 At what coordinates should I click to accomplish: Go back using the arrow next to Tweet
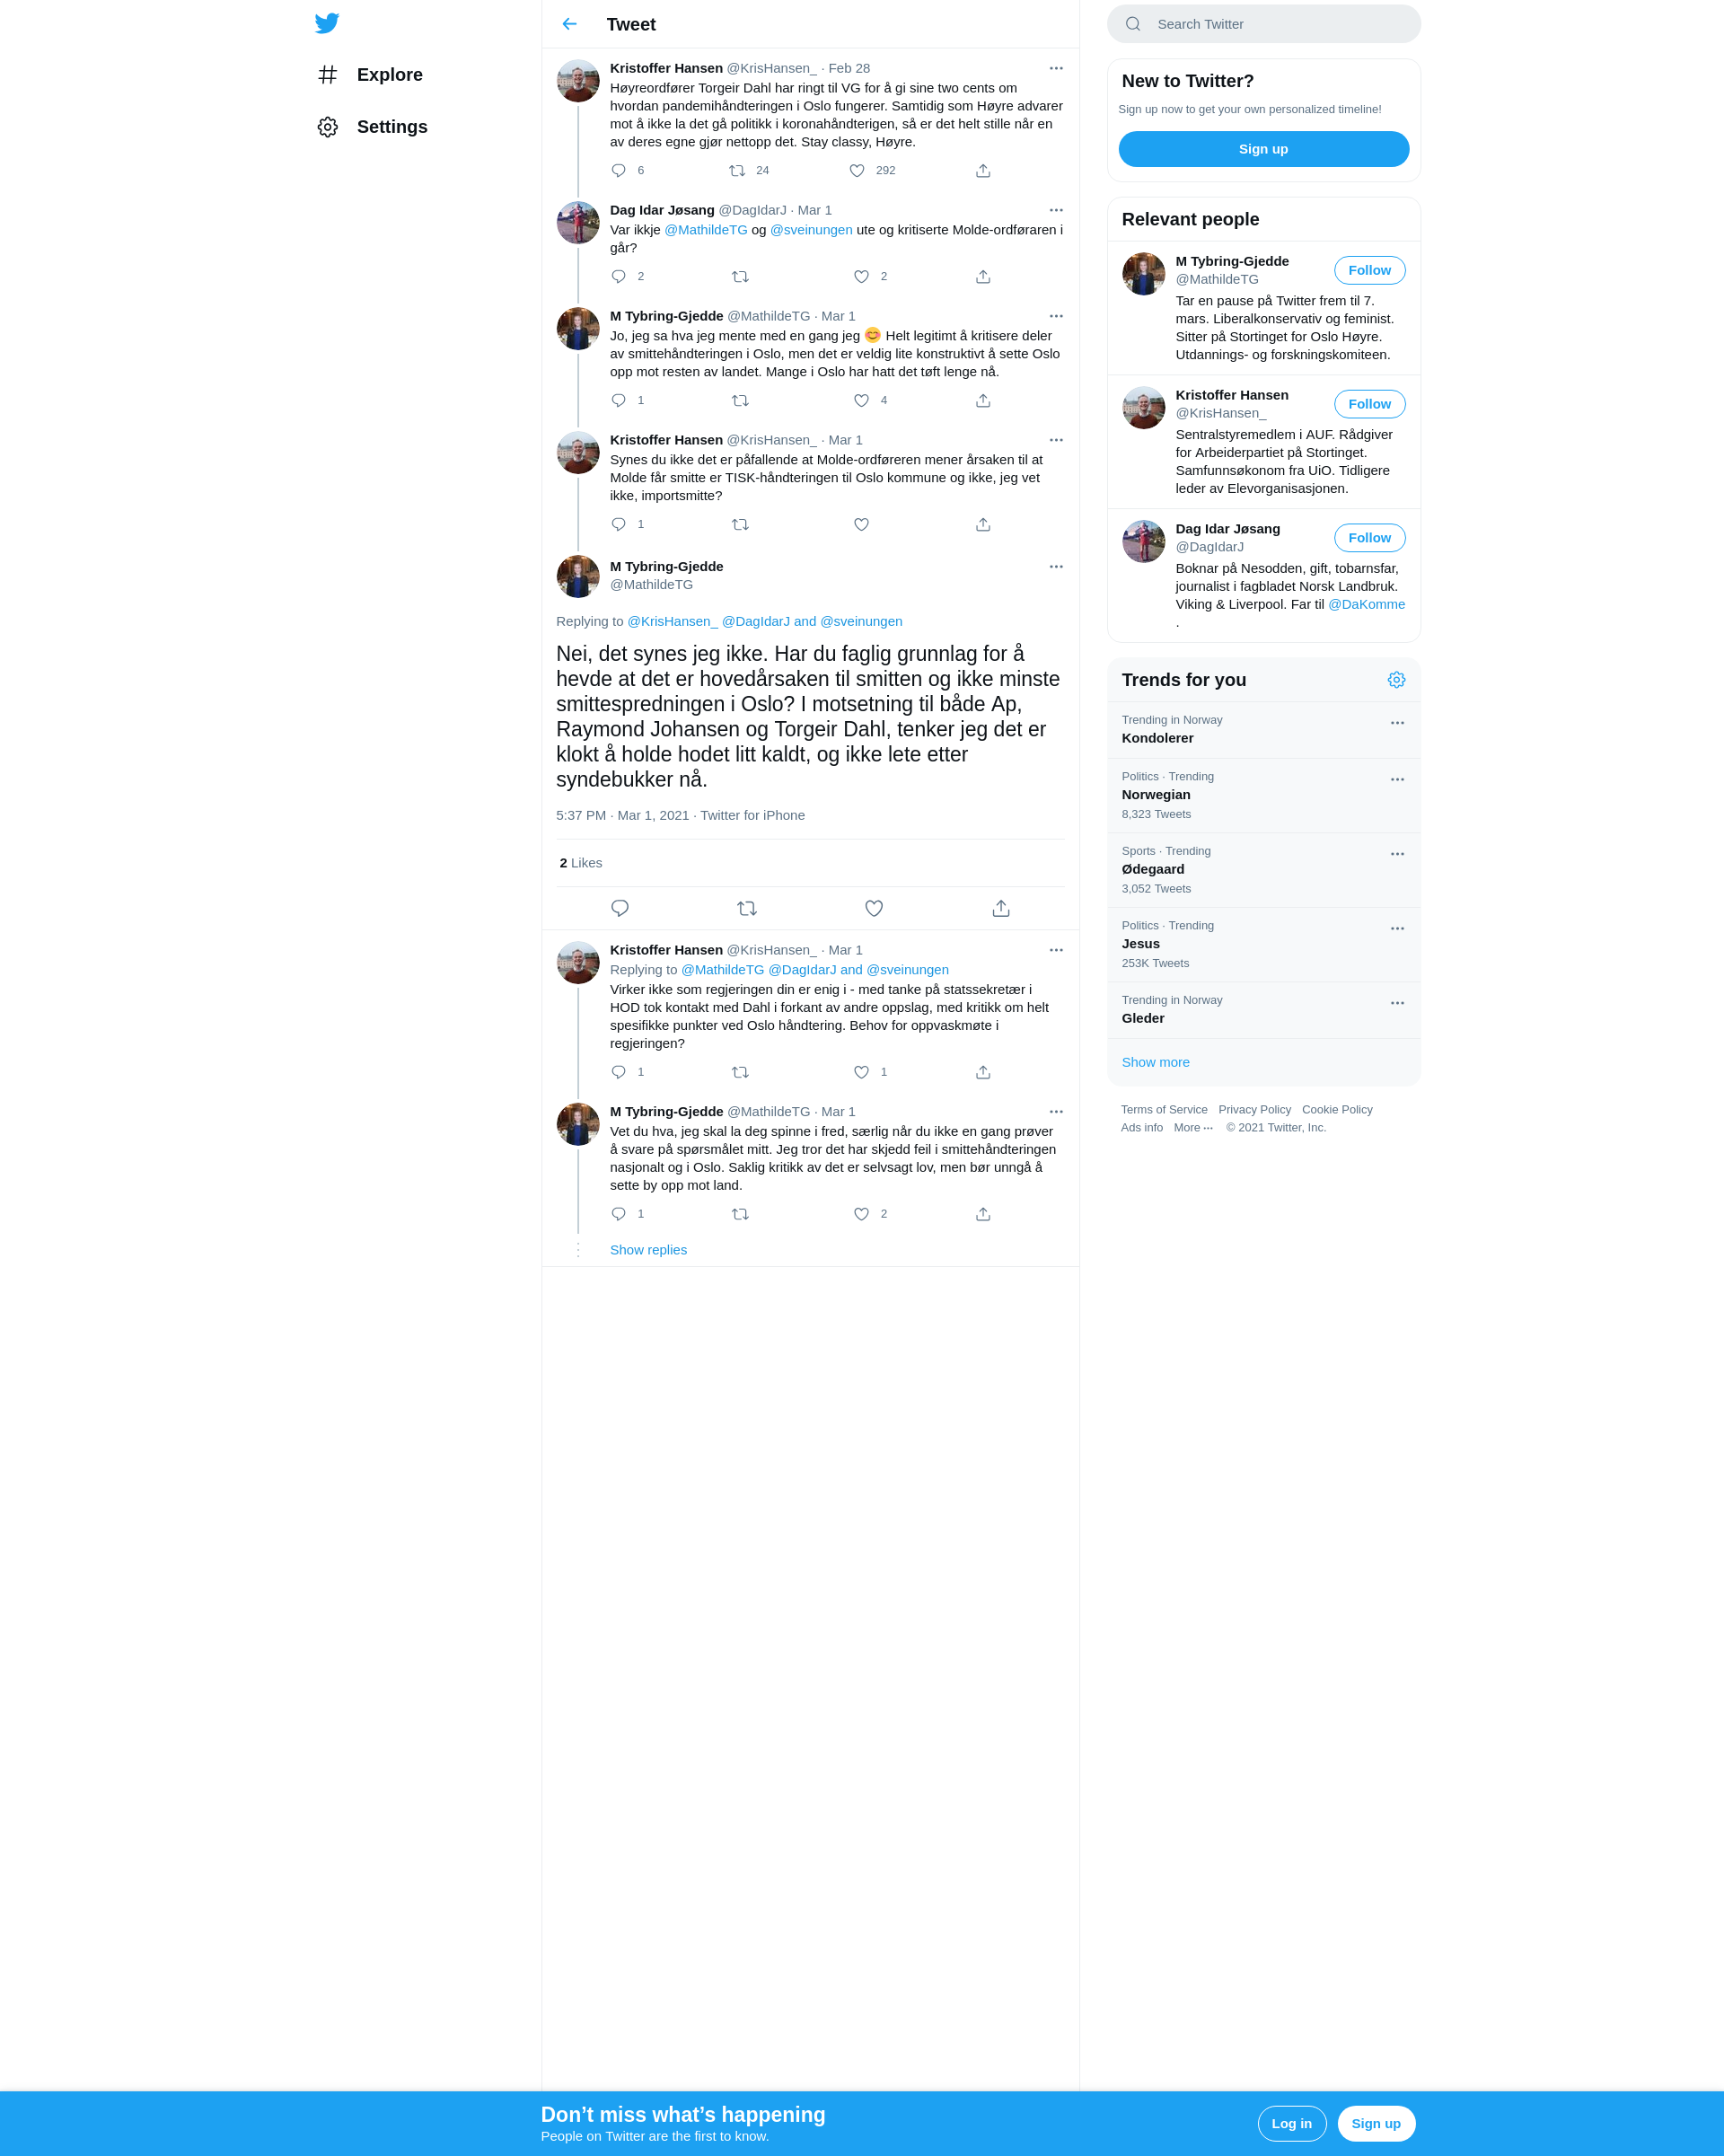[569, 24]
